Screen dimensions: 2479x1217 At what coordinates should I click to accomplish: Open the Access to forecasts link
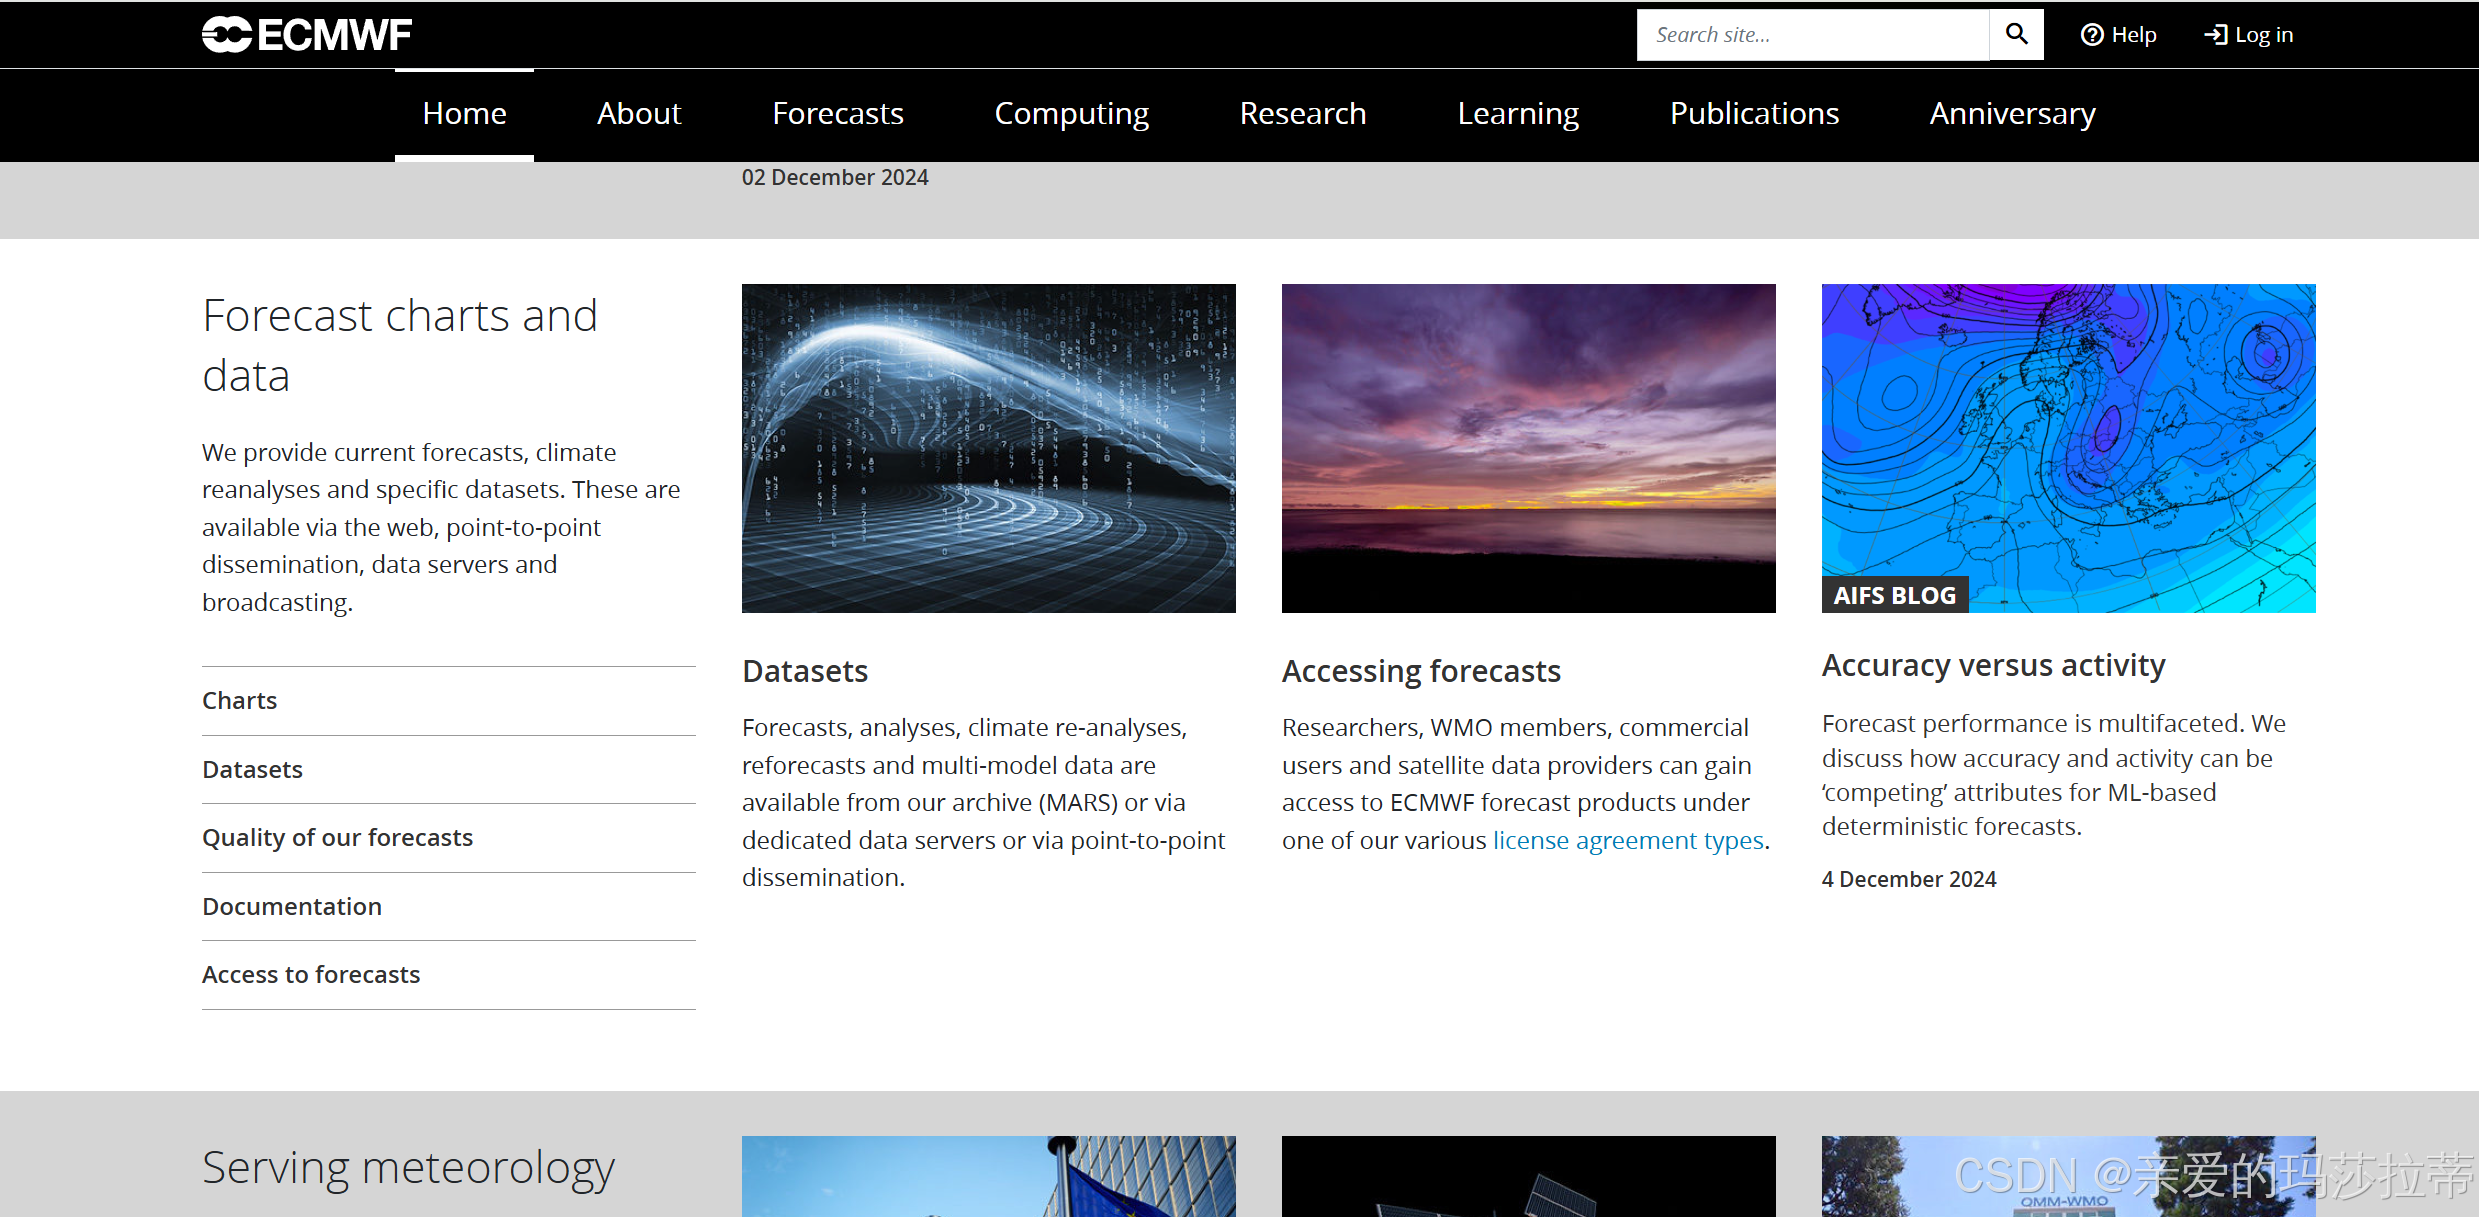click(310, 975)
